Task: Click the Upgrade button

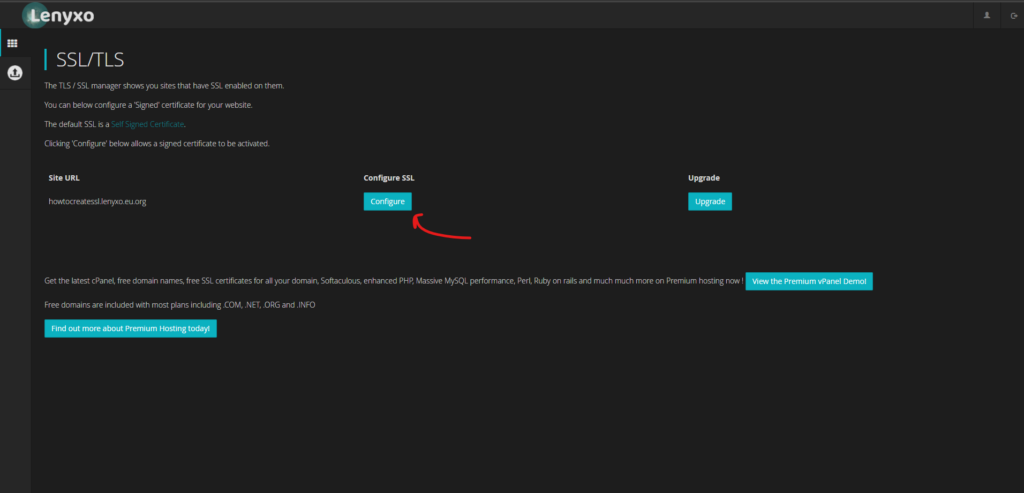Action: coord(710,202)
